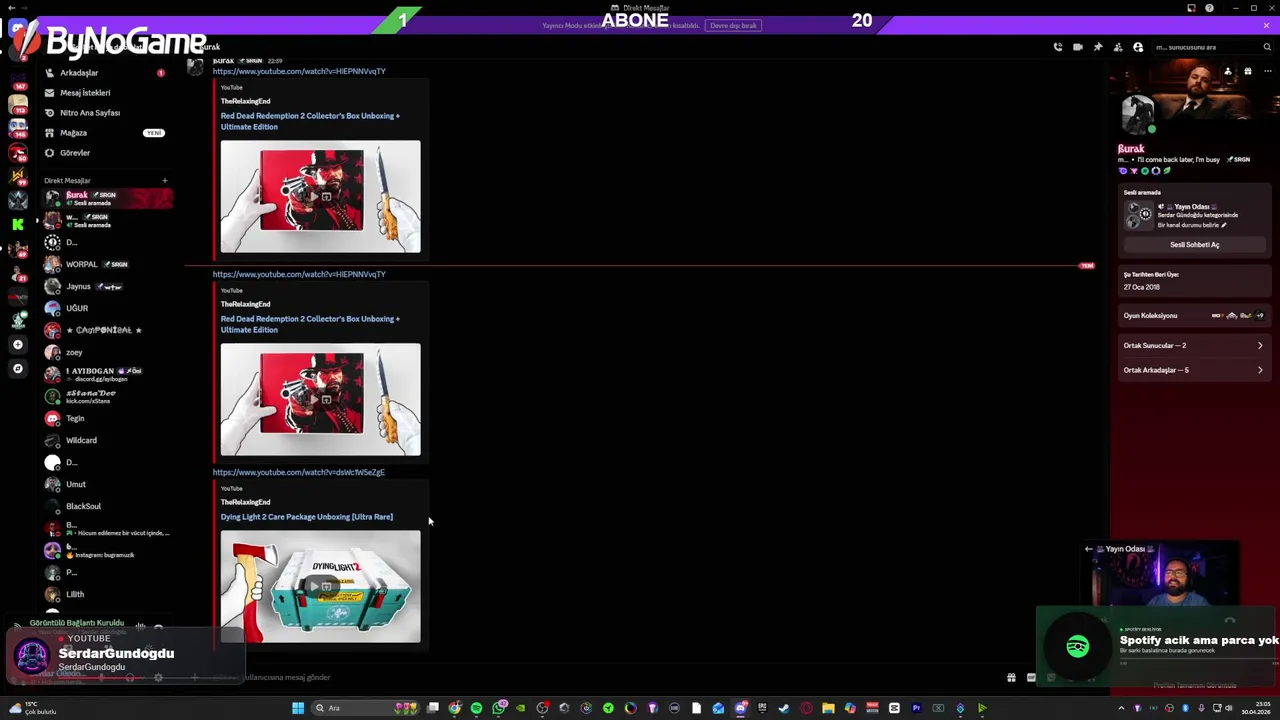Open the Windows Start menu
Screen dimensions: 1280x720
pyautogui.click(x=297, y=708)
